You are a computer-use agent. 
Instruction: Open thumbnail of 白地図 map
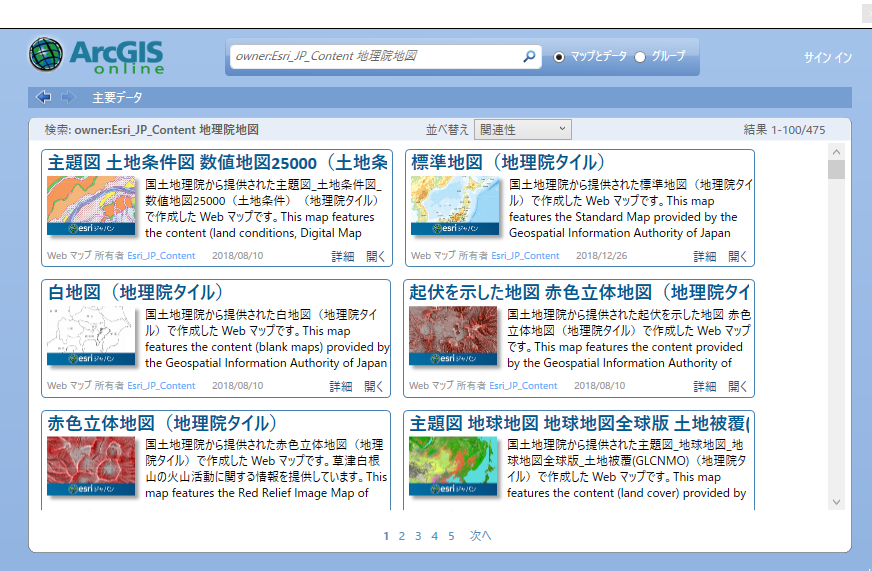pyautogui.click(x=91, y=336)
